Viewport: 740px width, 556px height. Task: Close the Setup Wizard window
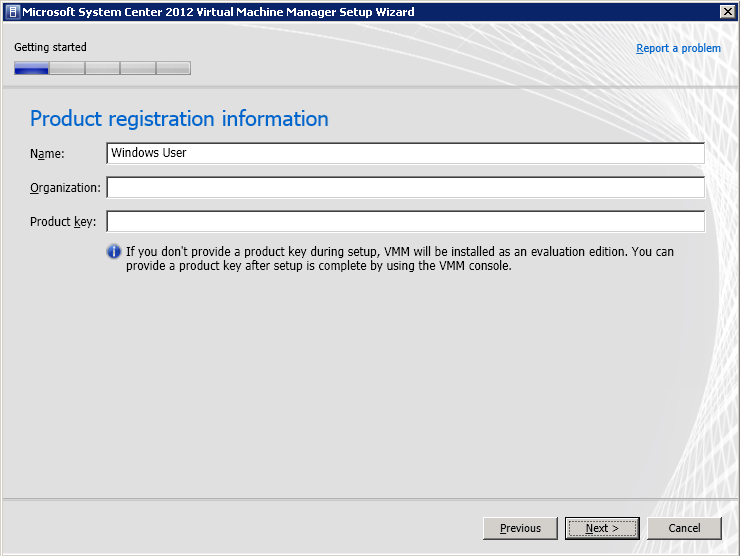(728, 11)
